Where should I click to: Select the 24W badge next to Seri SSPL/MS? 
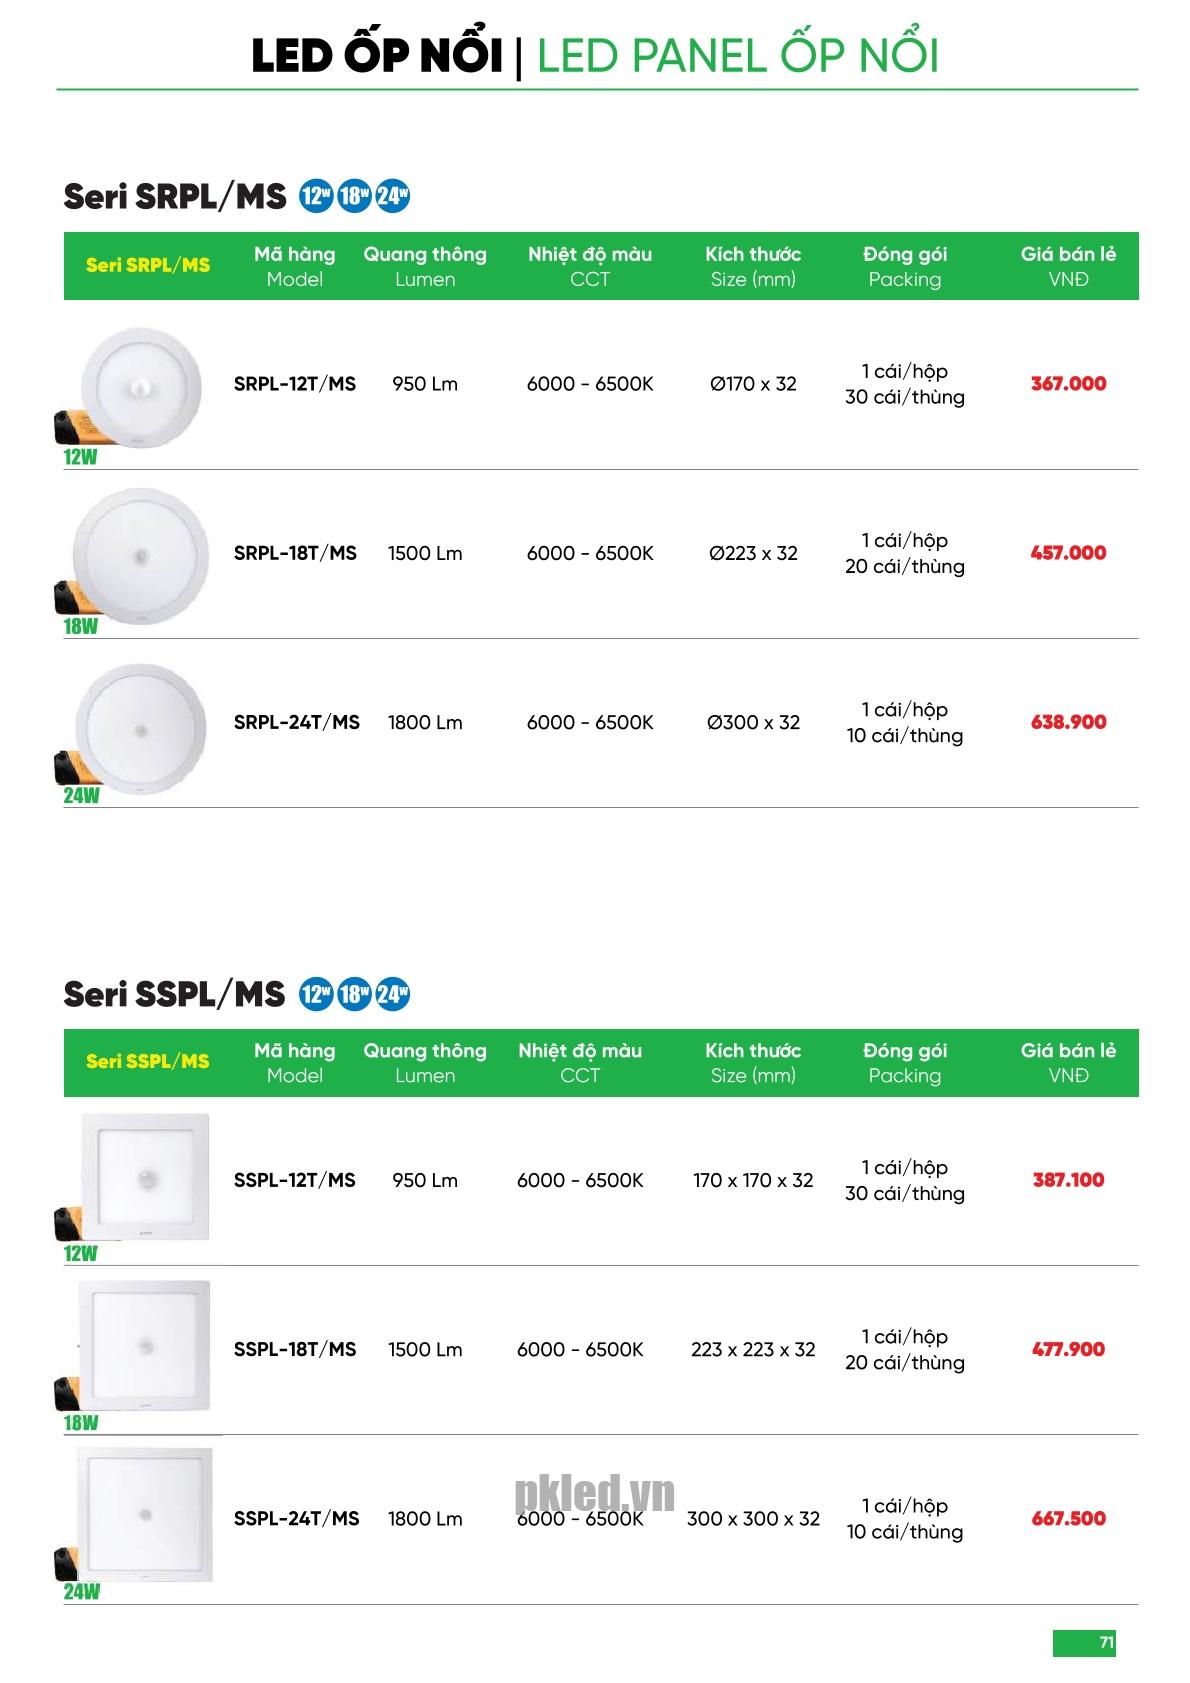[392, 994]
